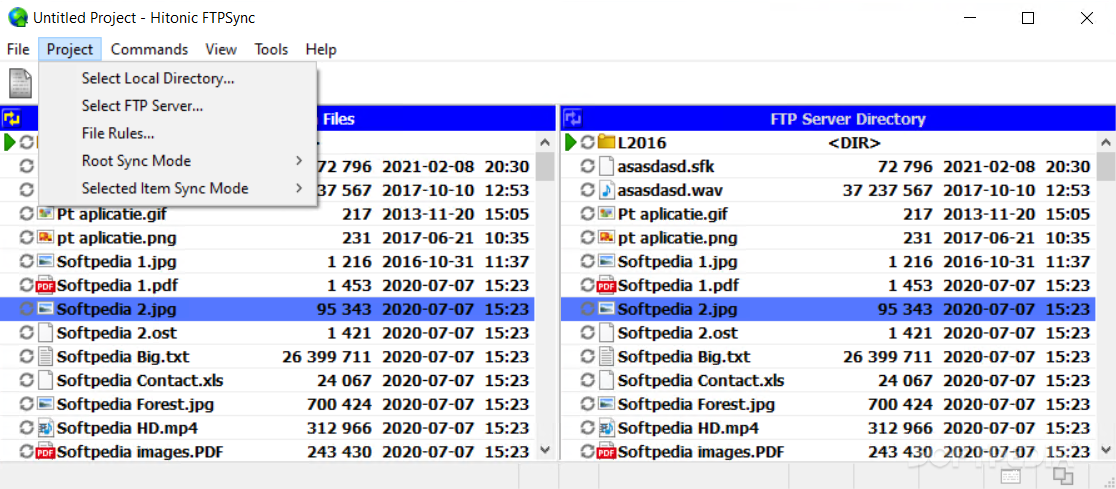Choose Select FTP Server... menu entry

[178, 106]
